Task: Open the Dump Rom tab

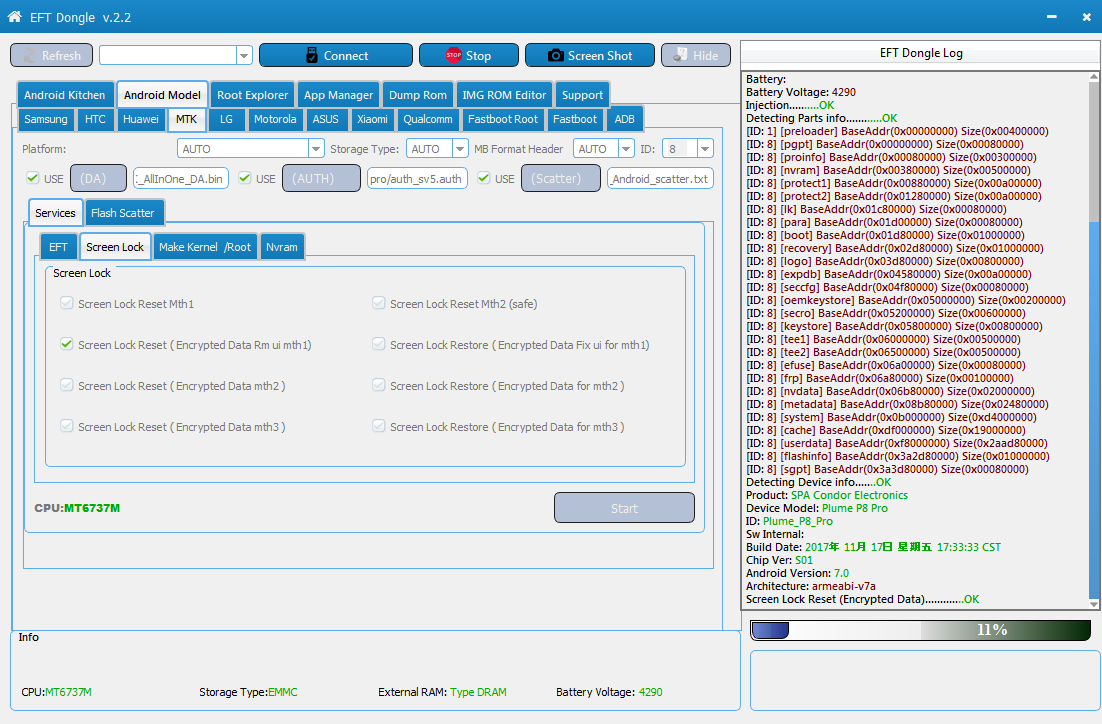Action: (x=417, y=95)
